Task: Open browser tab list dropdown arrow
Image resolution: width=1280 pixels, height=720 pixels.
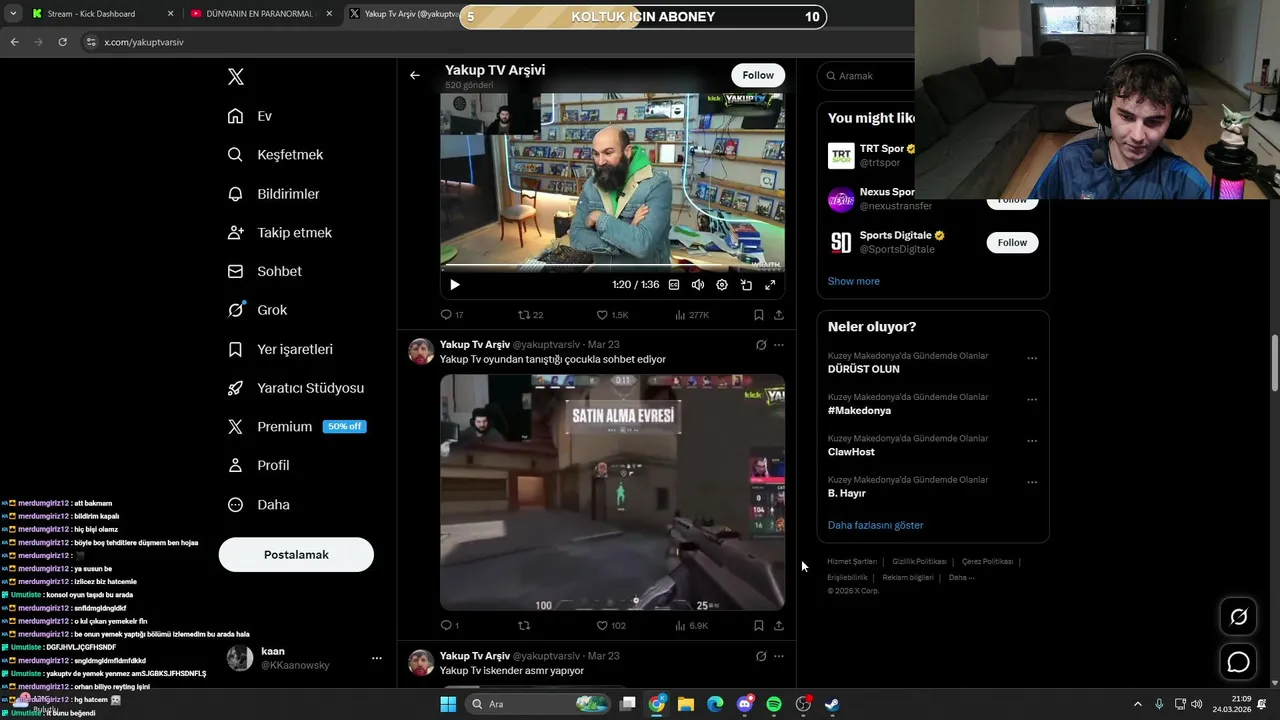Action: [13, 14]
